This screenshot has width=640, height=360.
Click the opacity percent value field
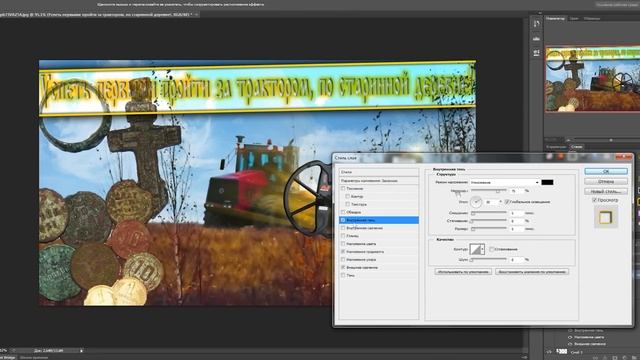(516, 191)
